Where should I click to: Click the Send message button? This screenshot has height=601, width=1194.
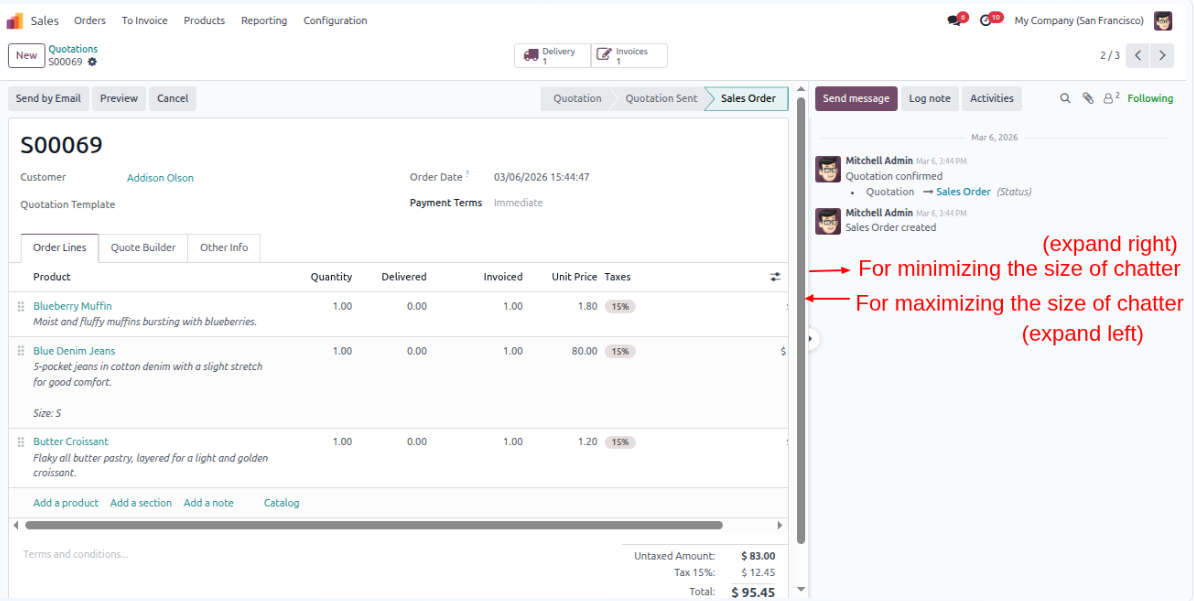point(856,98)
